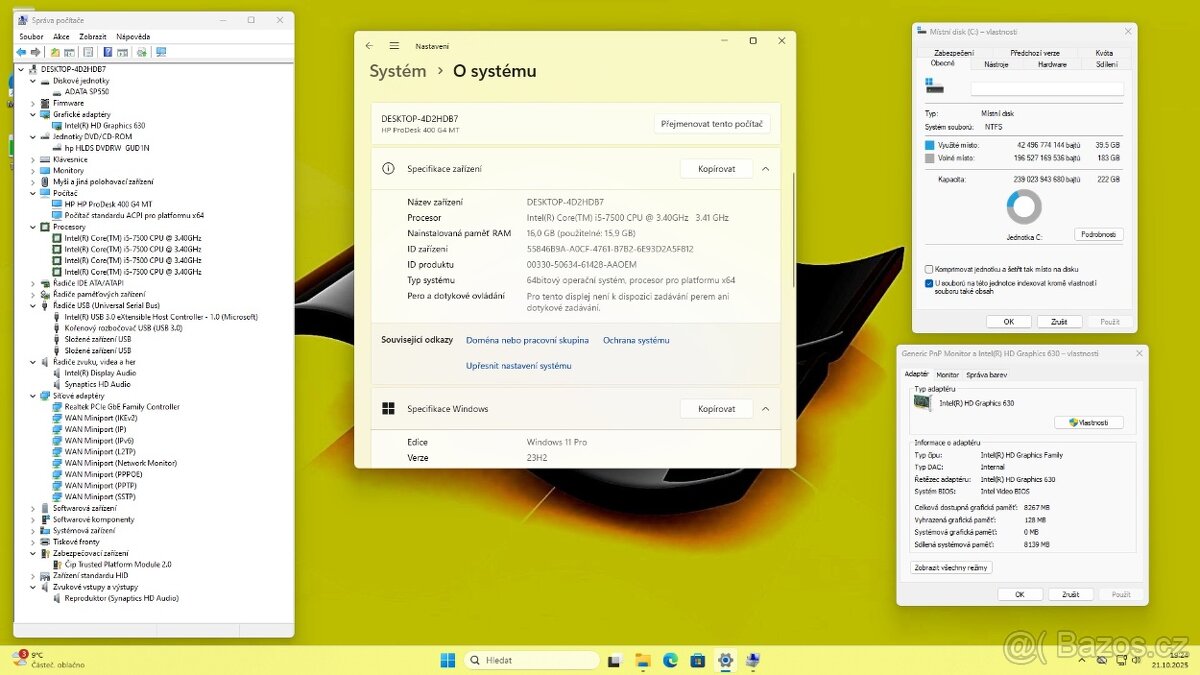Uncheck file content indexing checkbox

(x=929, y=281)
